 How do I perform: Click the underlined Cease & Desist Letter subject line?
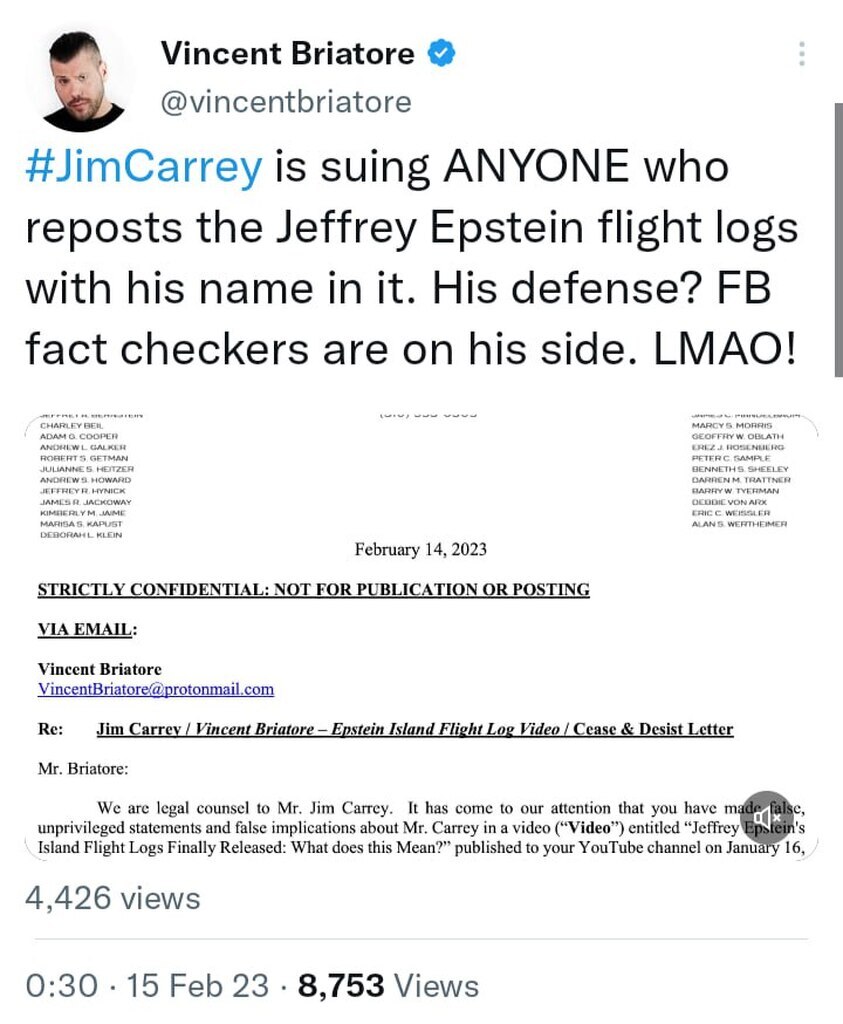[414, 729]
